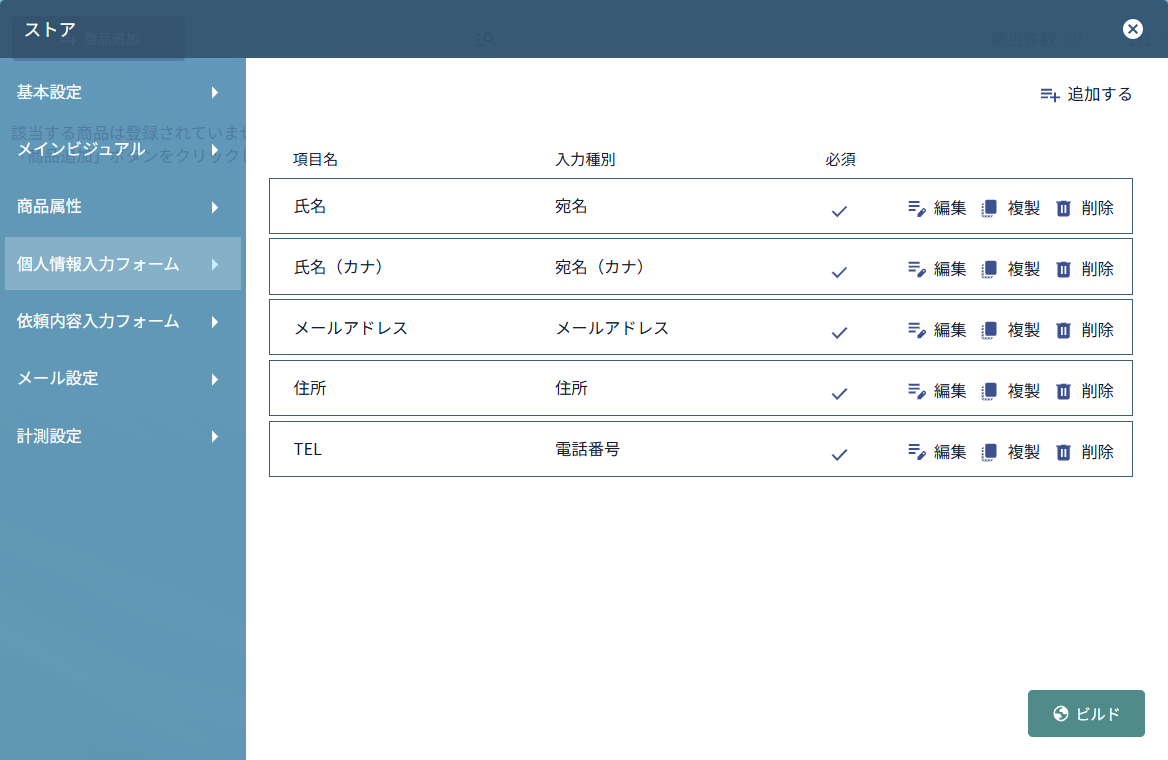This screenshot has width=1168, height=760.
Task: Click the globe icon on the ビルド button
Action: point(1061,714)
